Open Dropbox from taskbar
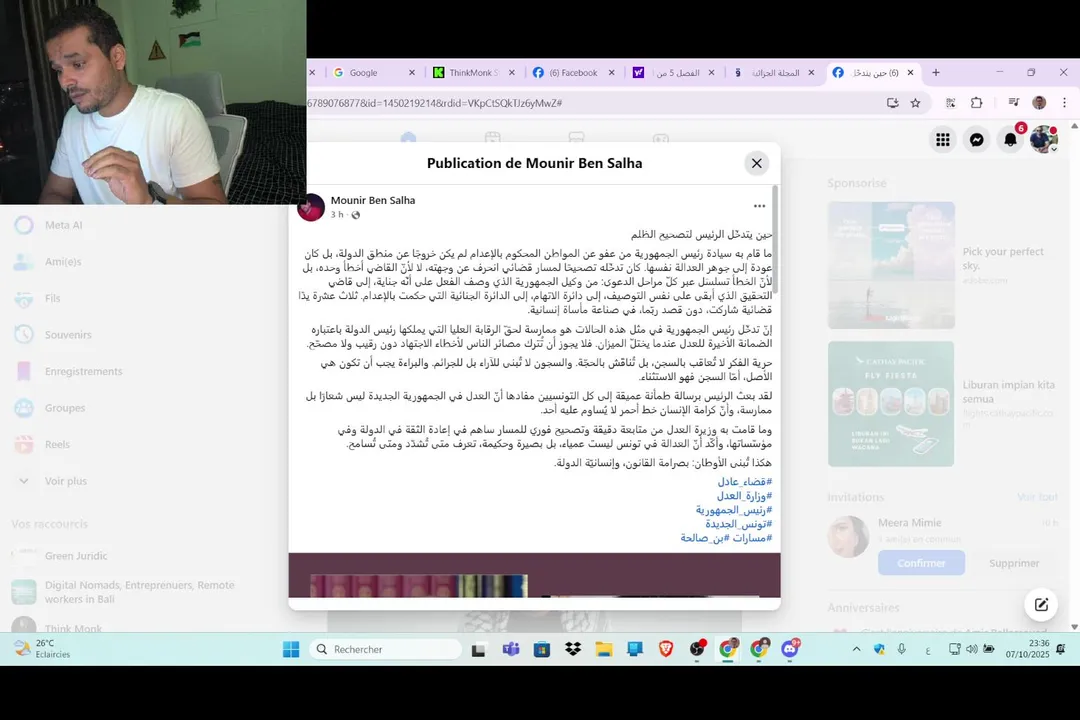This screenshot has width=1080, height=720. click(x=573, y=649)
